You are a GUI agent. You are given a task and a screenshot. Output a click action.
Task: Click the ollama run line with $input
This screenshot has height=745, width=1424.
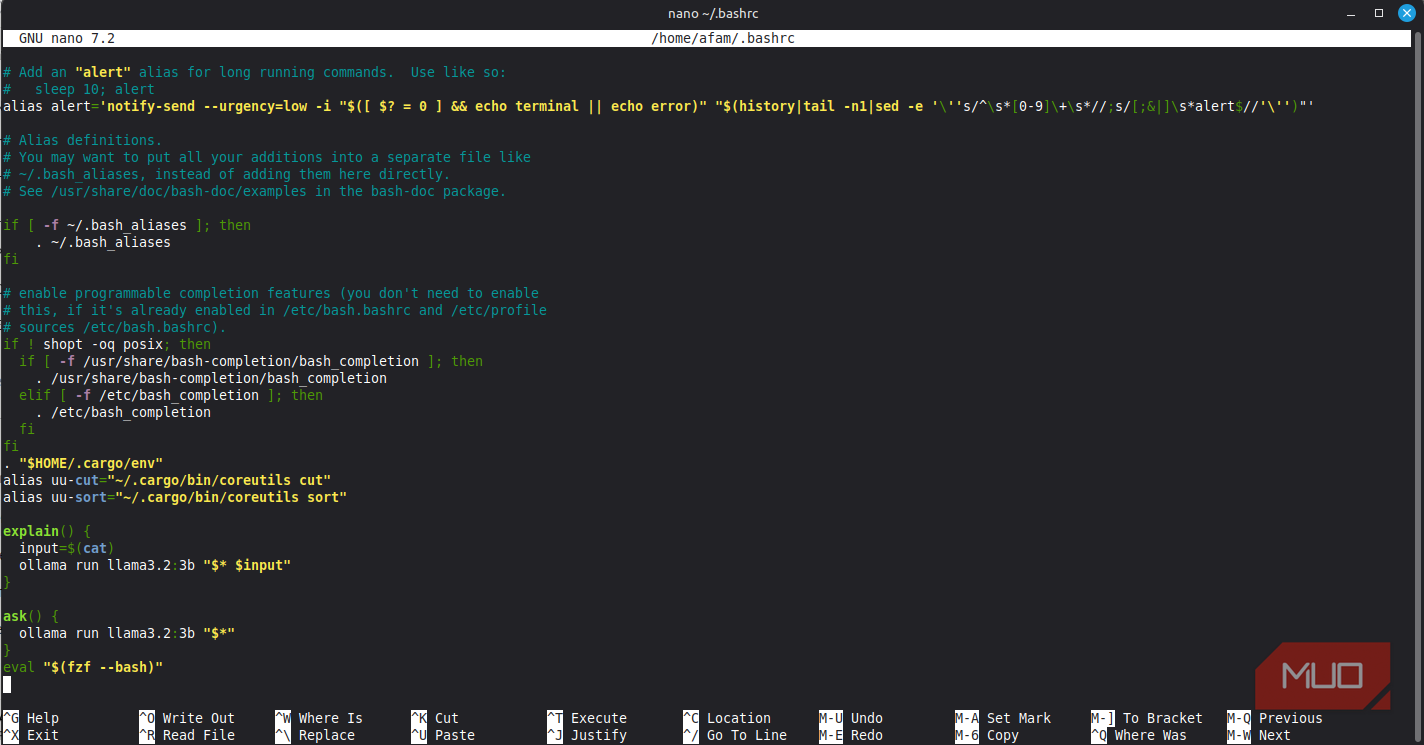155,565
